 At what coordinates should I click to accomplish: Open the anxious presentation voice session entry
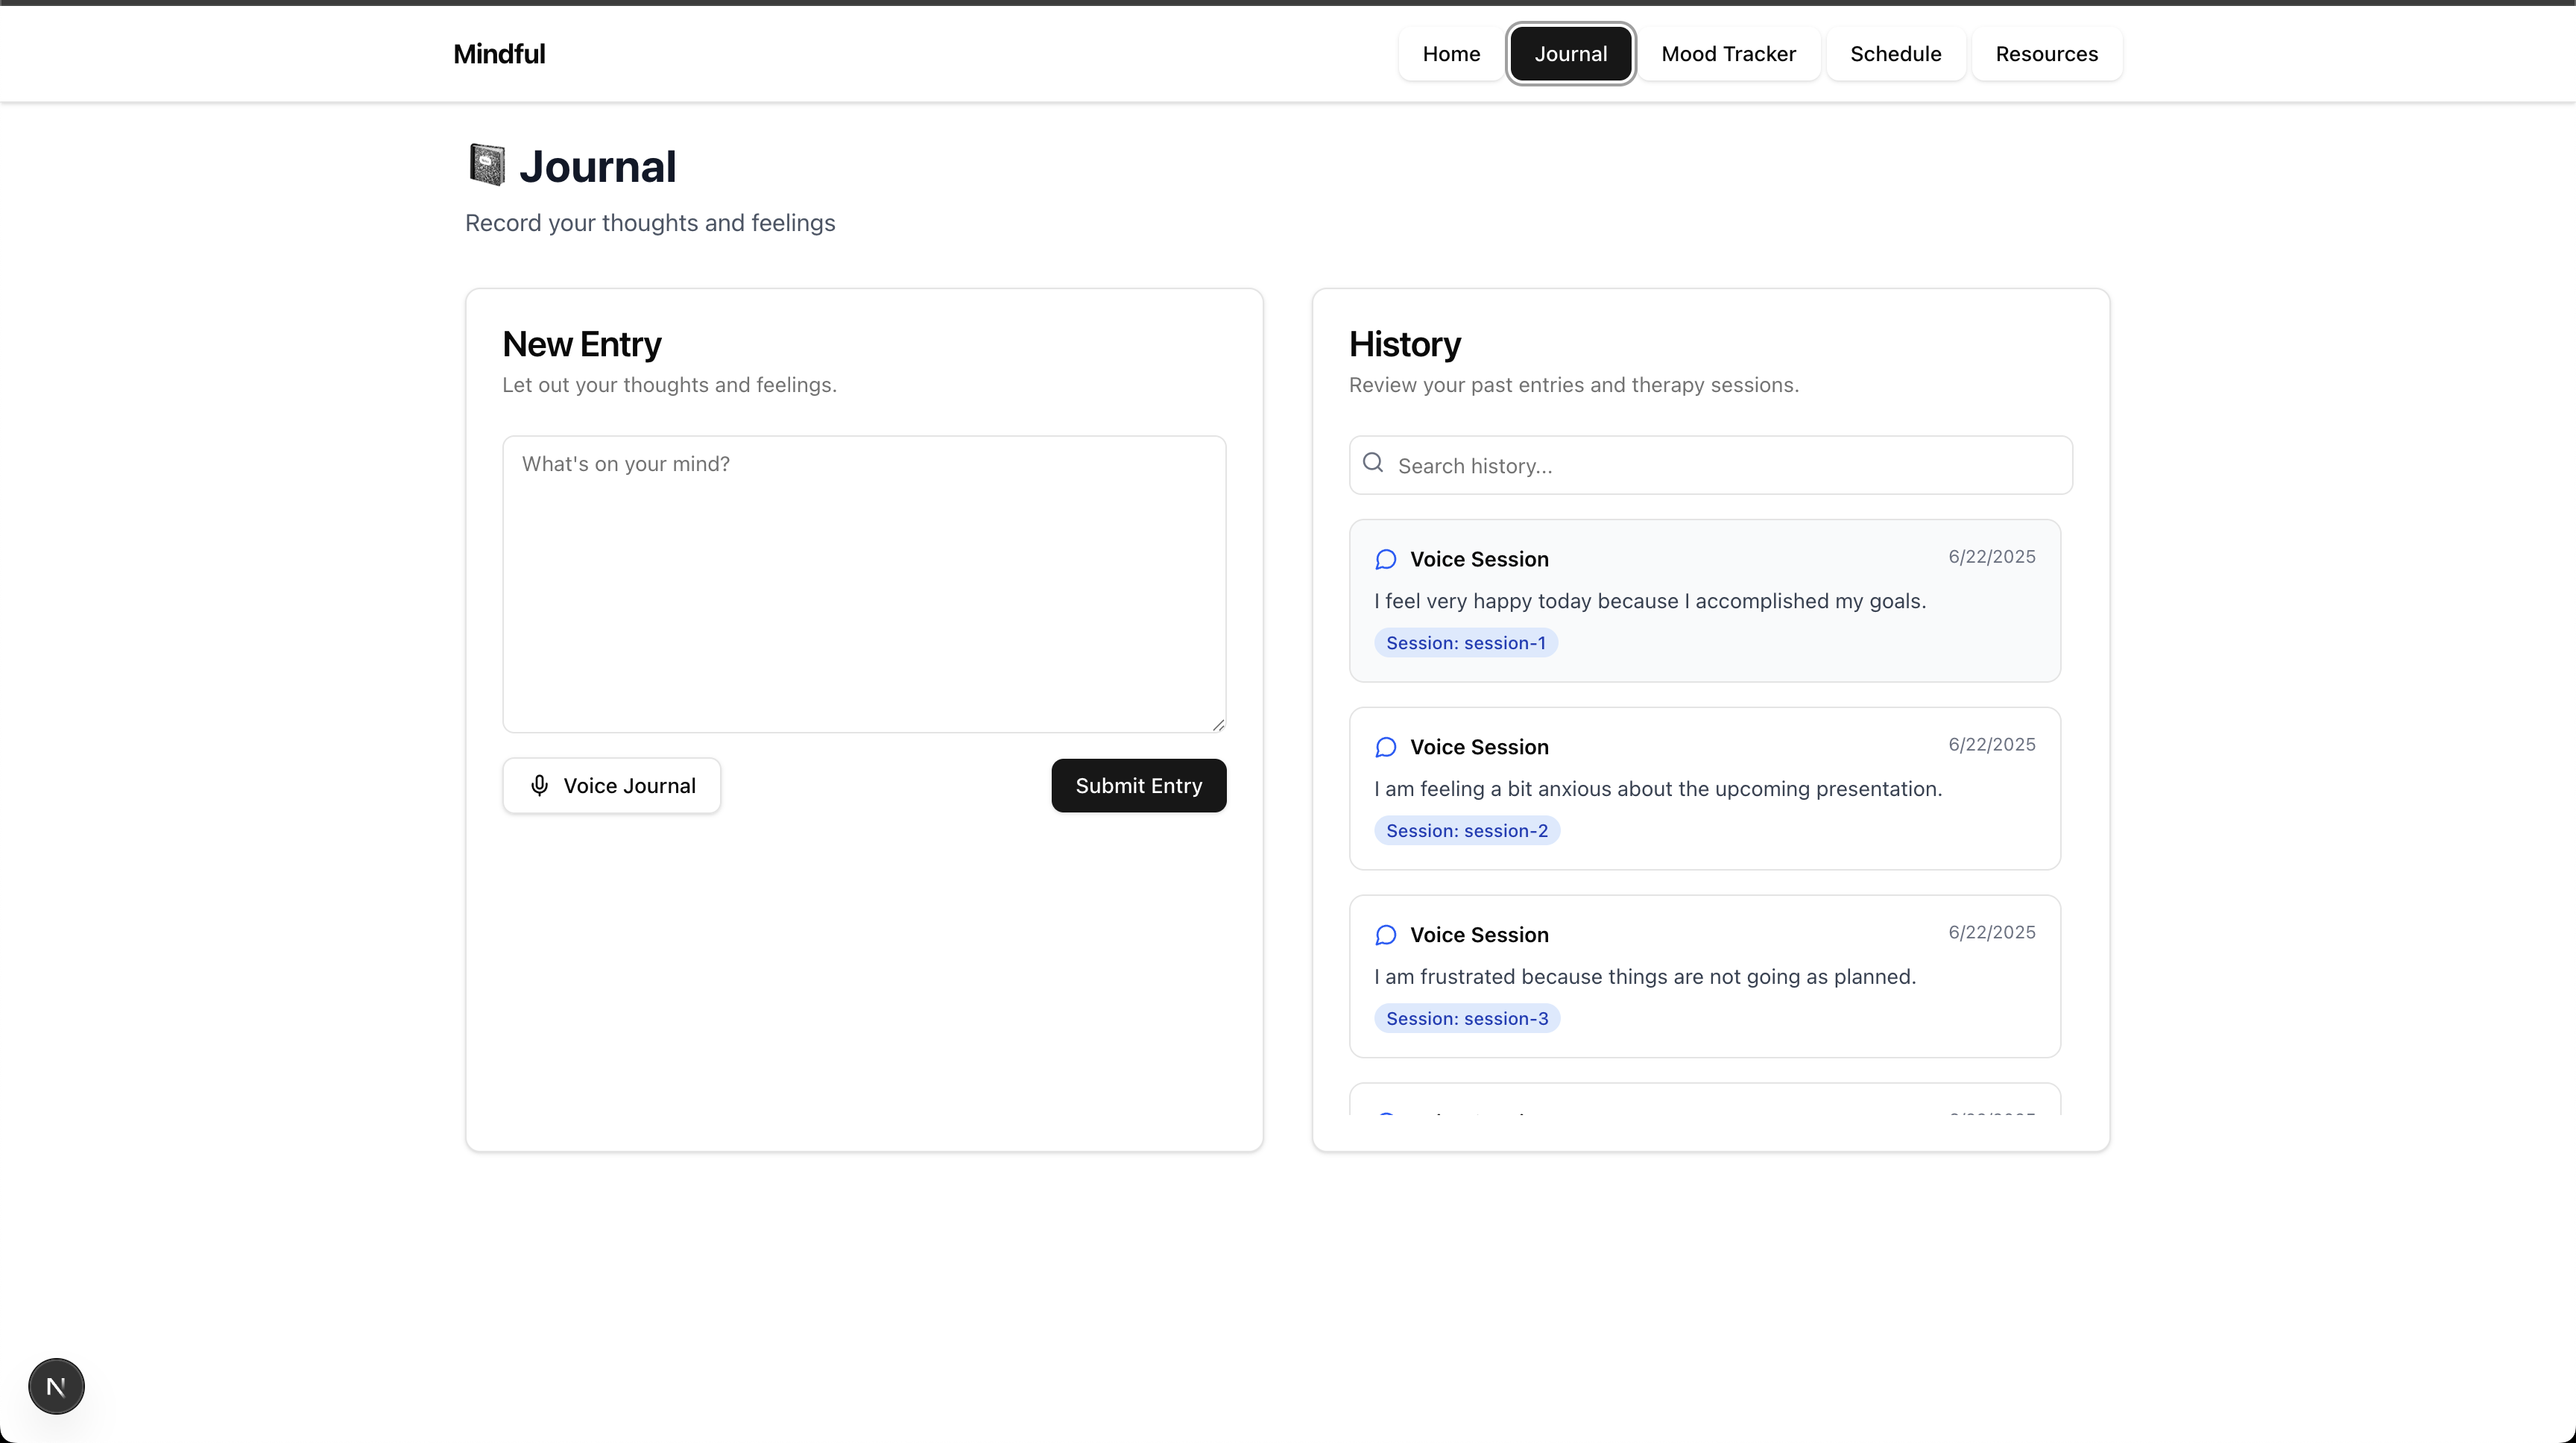click(x=1704, y=789)
